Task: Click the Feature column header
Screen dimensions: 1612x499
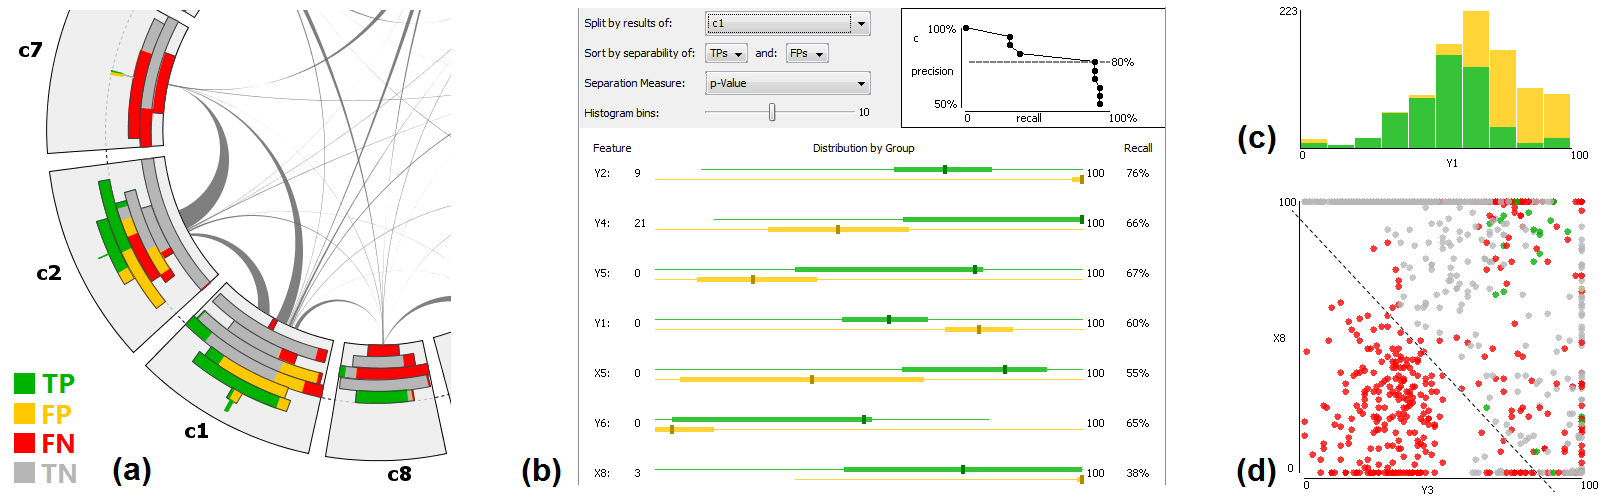Action: tap(612, 148)
